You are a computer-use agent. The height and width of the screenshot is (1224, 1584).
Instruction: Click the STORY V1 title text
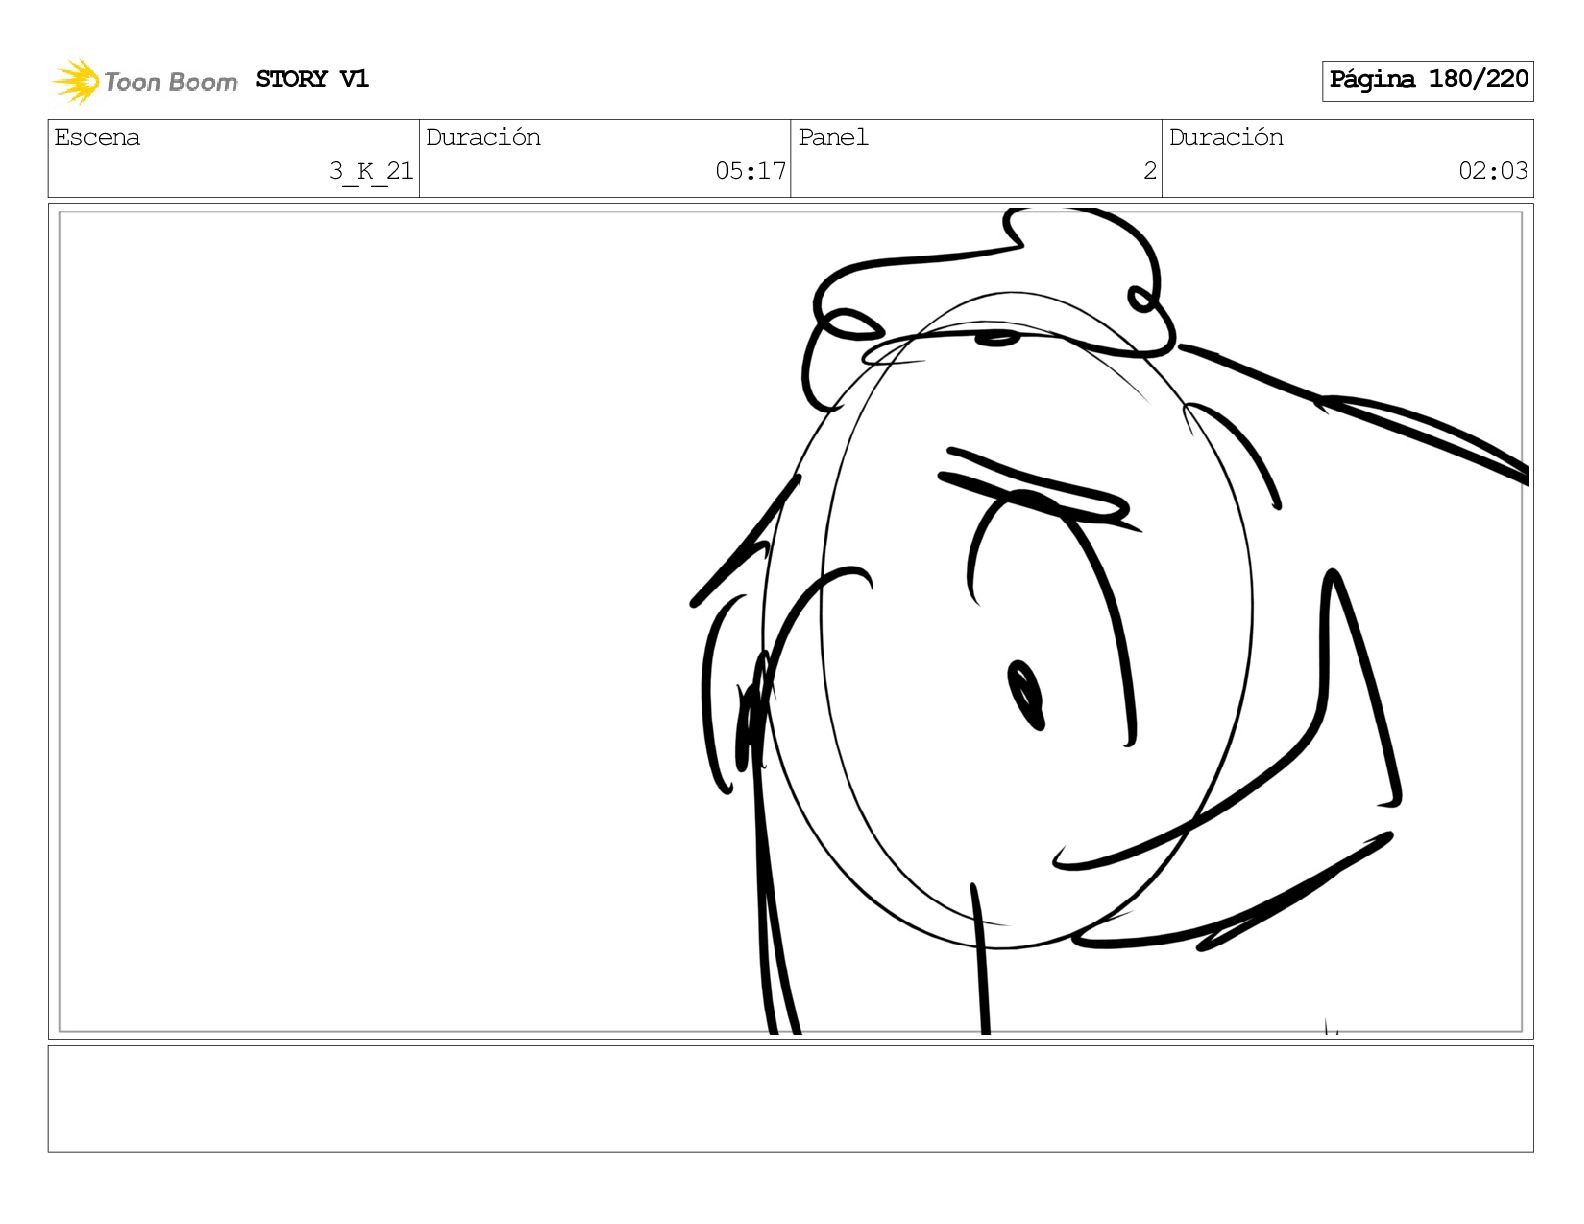(x=312, y=79)
